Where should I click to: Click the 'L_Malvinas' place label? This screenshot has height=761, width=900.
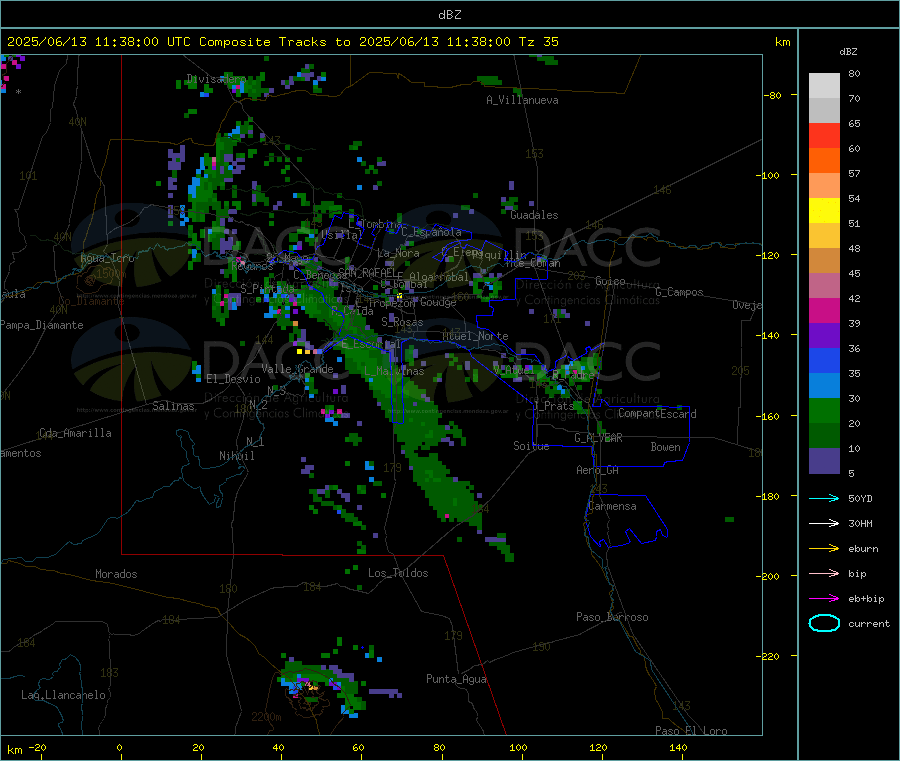click(394, 371)
